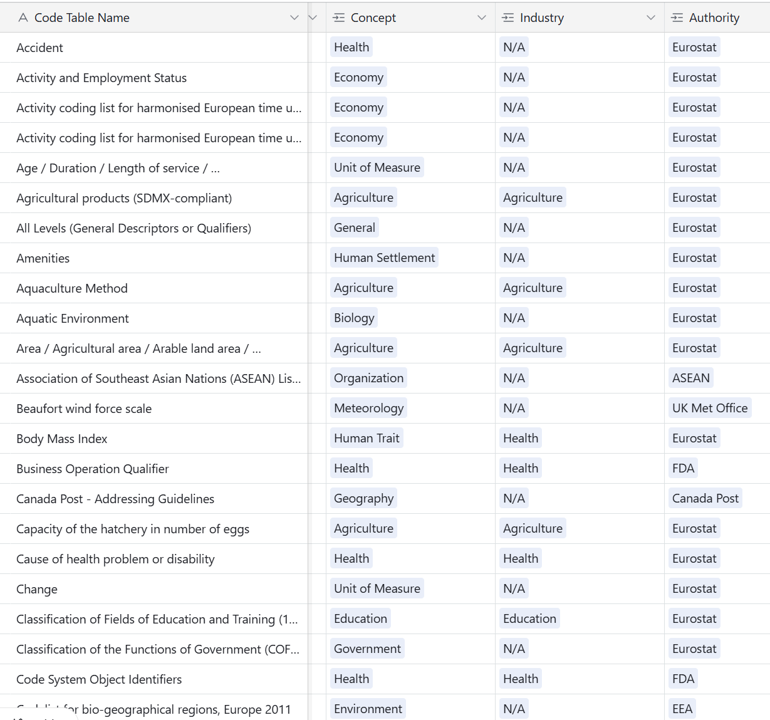Open the Concept column dropdown arrow
The width and height of the screenshot is (770, 720).
482,18
